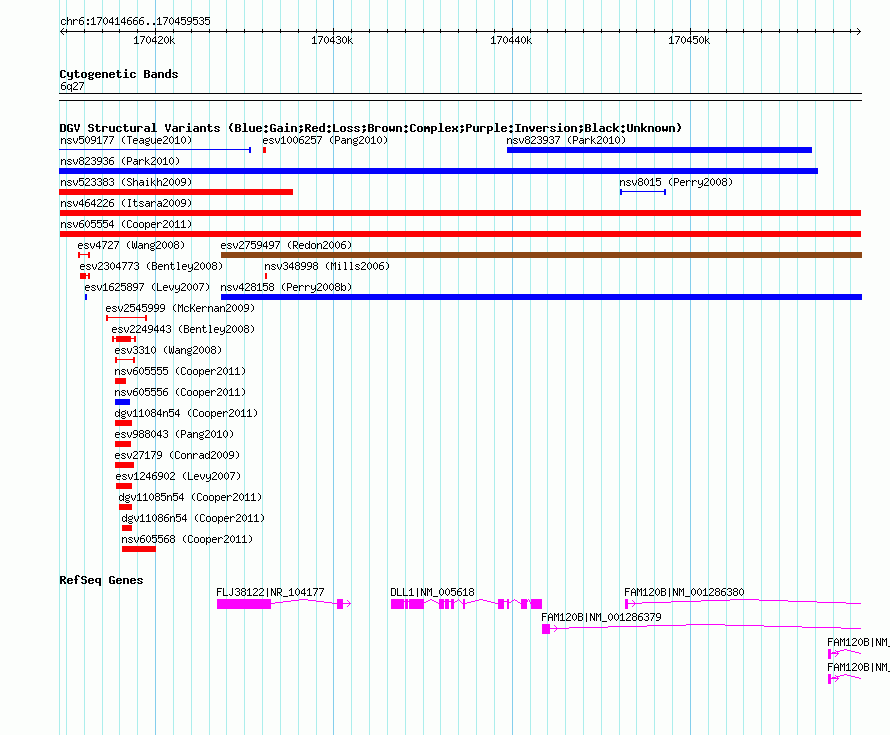Select the esv3310 (Wang2008) label

click(x=168, y=350)
